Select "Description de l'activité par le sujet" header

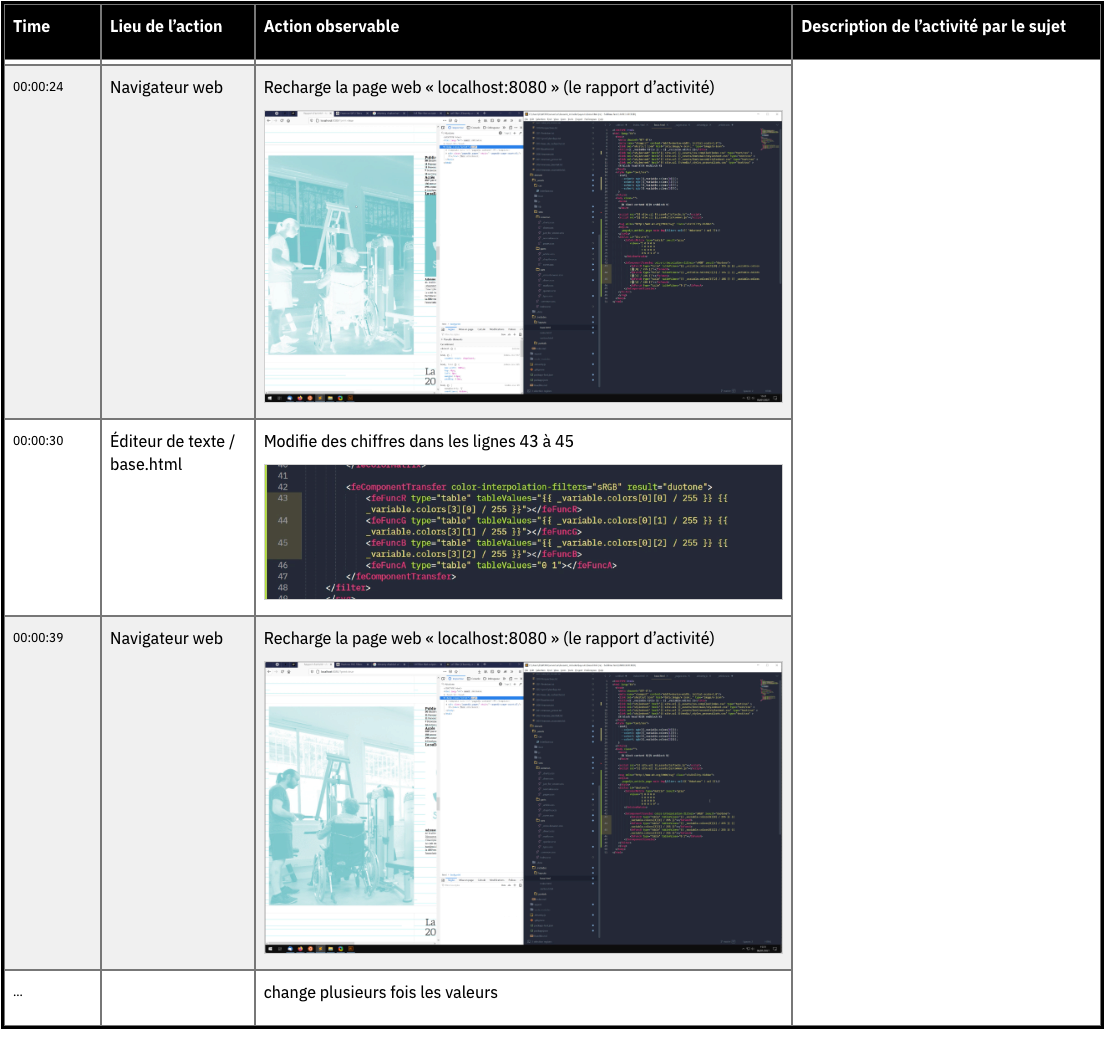[933, 27]
